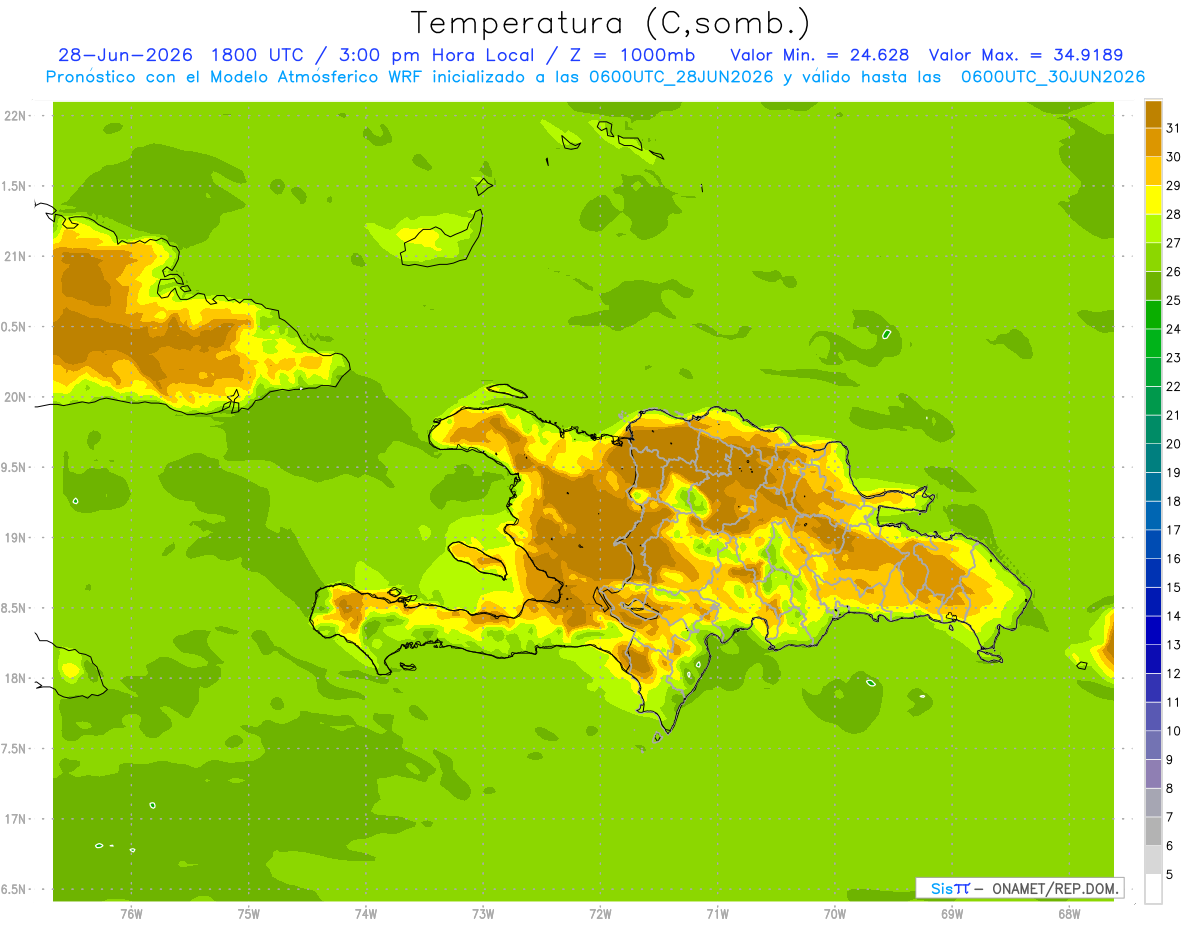1200x927 pixels.
Task: Click the '0600UTC_28JUN2026' initialization time text
Action: click(675, 77)
